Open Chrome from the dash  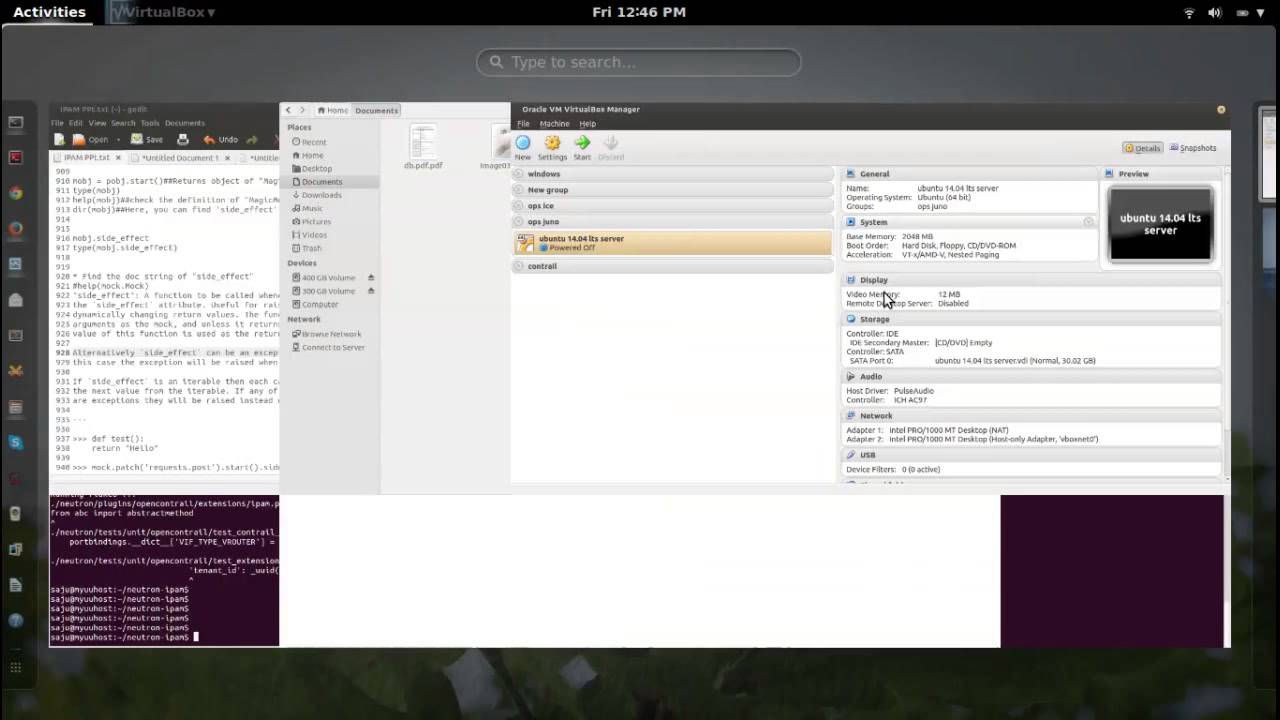(x=15, y=193)
